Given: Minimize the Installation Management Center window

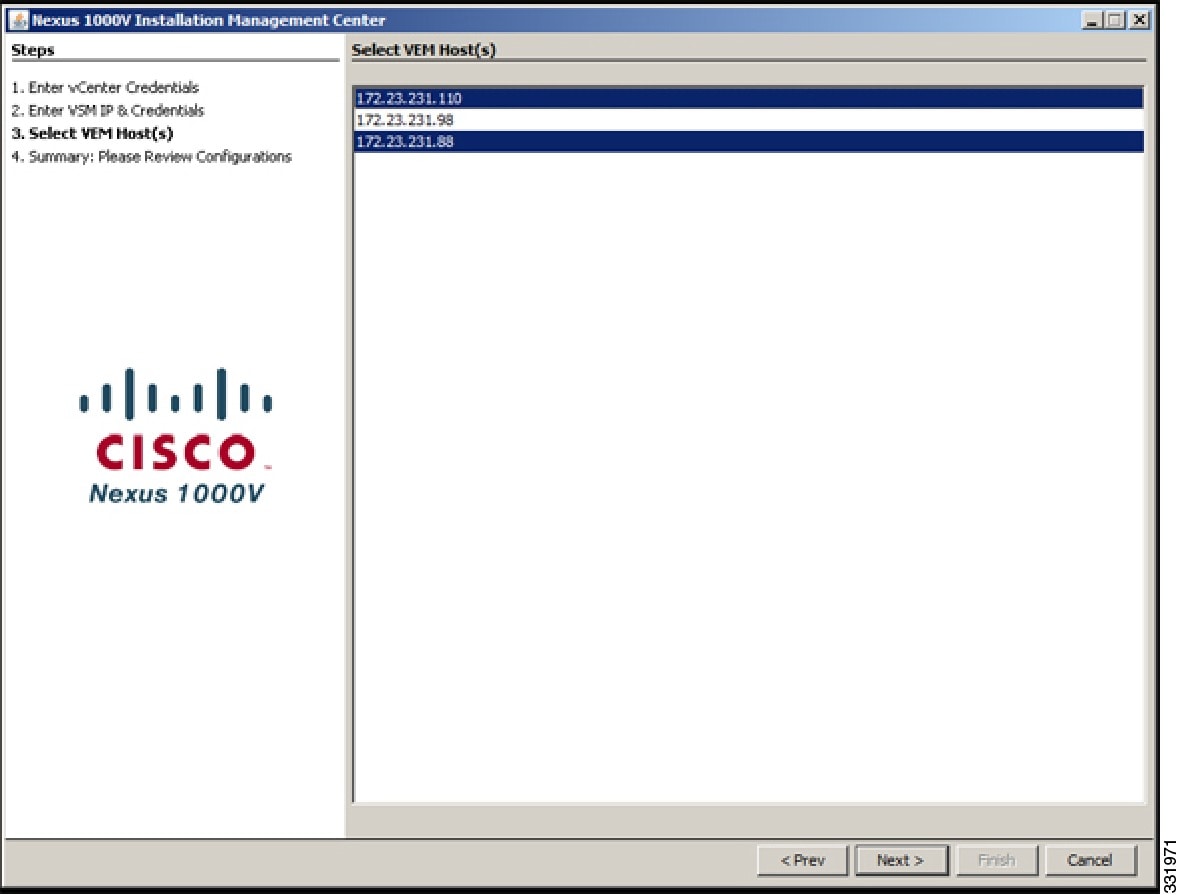Looking at the screenshot, I should pos(1091,20).
